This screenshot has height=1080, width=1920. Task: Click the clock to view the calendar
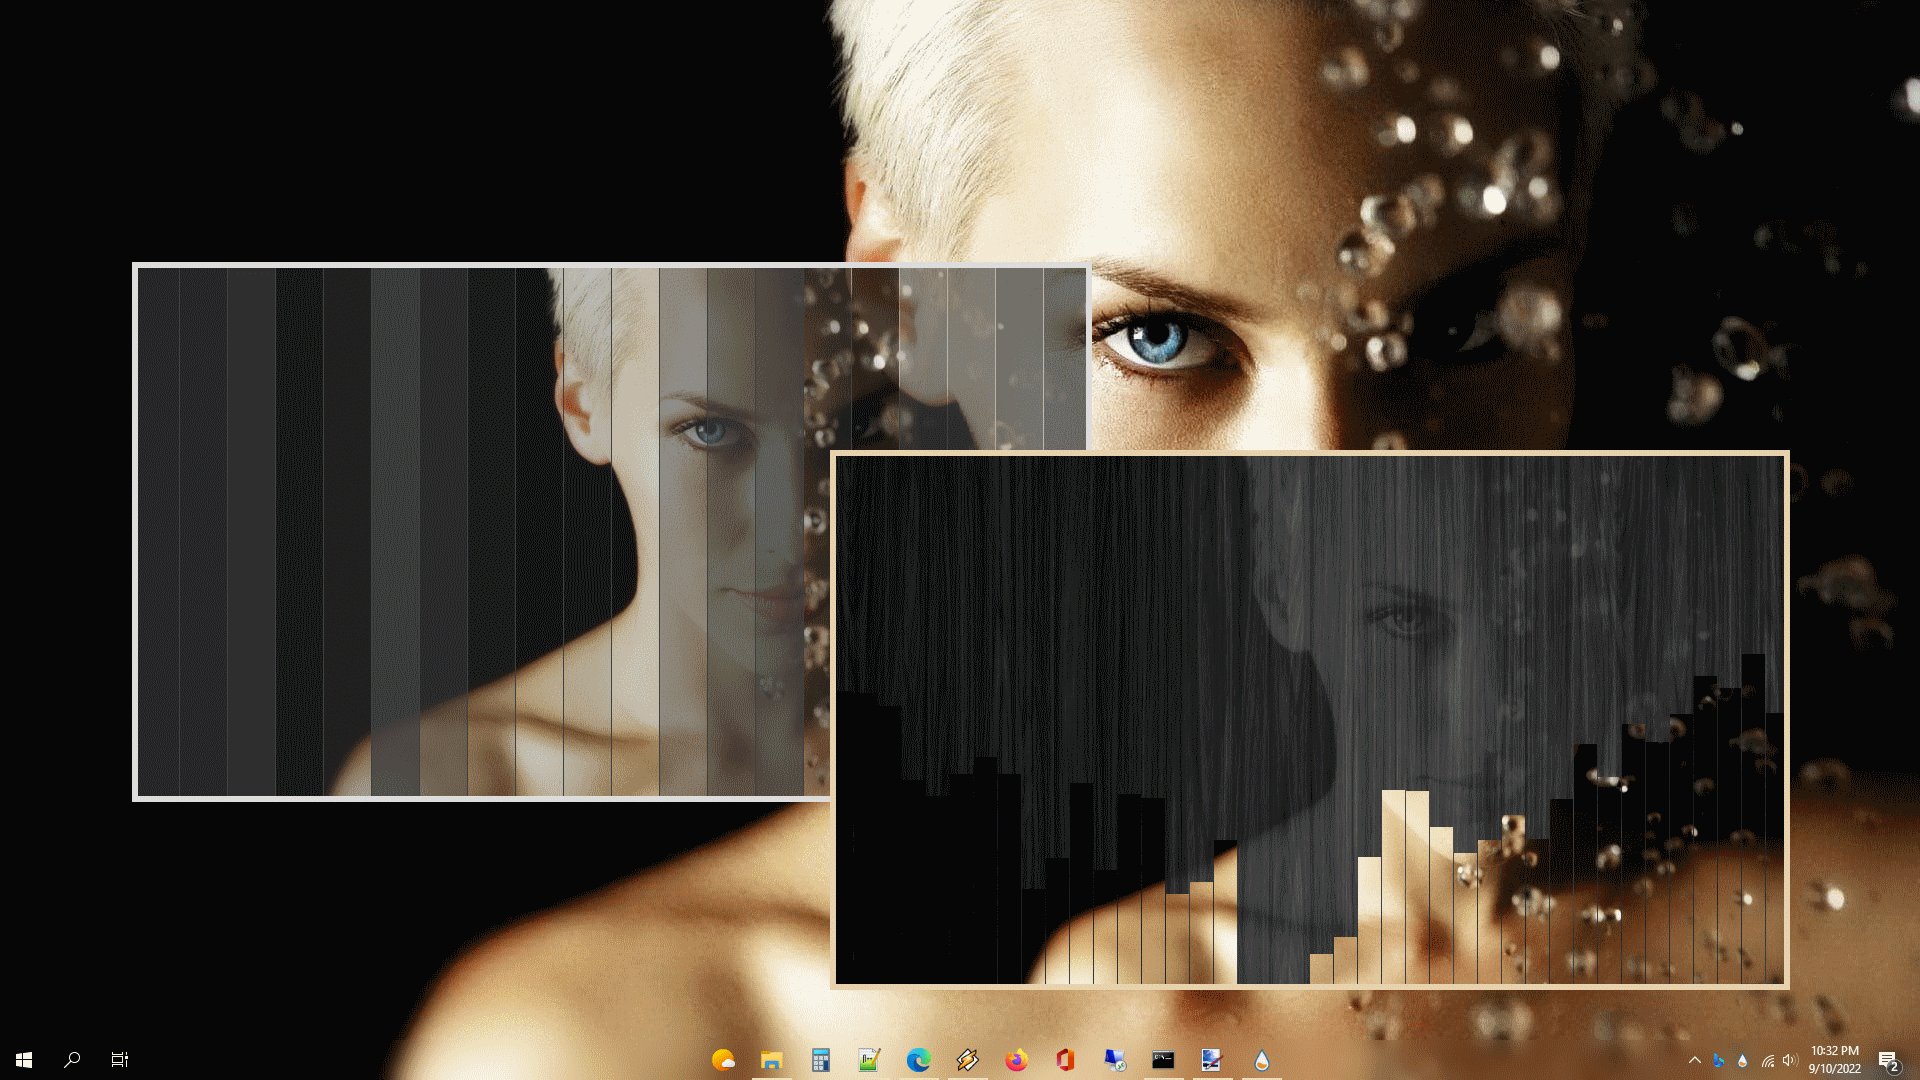click(1835, 1060)
